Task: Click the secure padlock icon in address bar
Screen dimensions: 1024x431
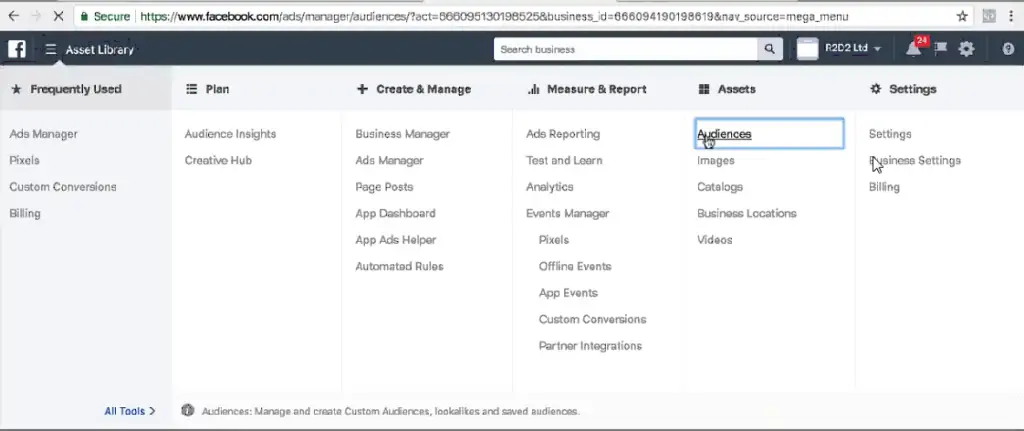Action: click(84, 16)
